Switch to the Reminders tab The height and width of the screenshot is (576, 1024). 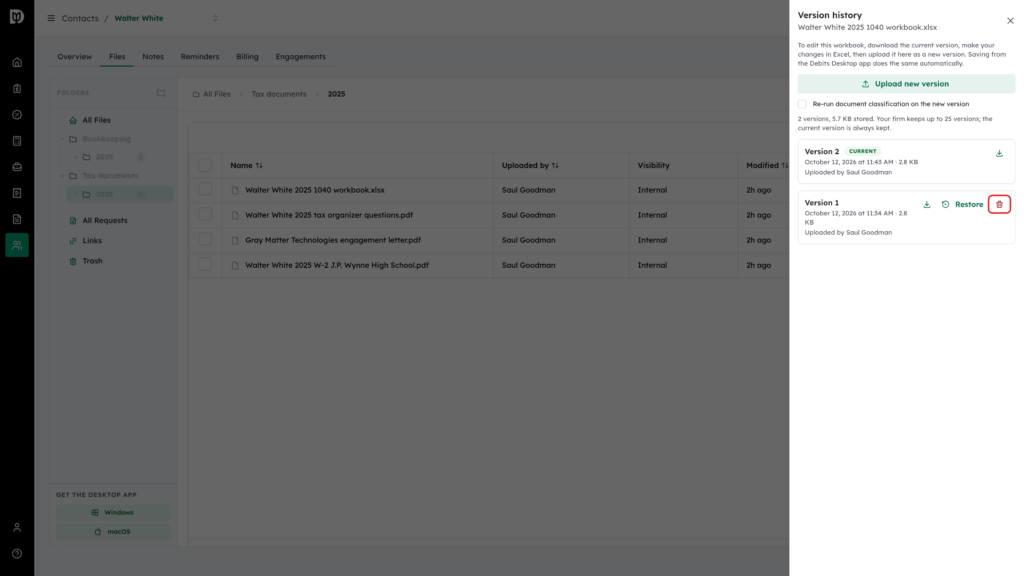coord(200,57)
